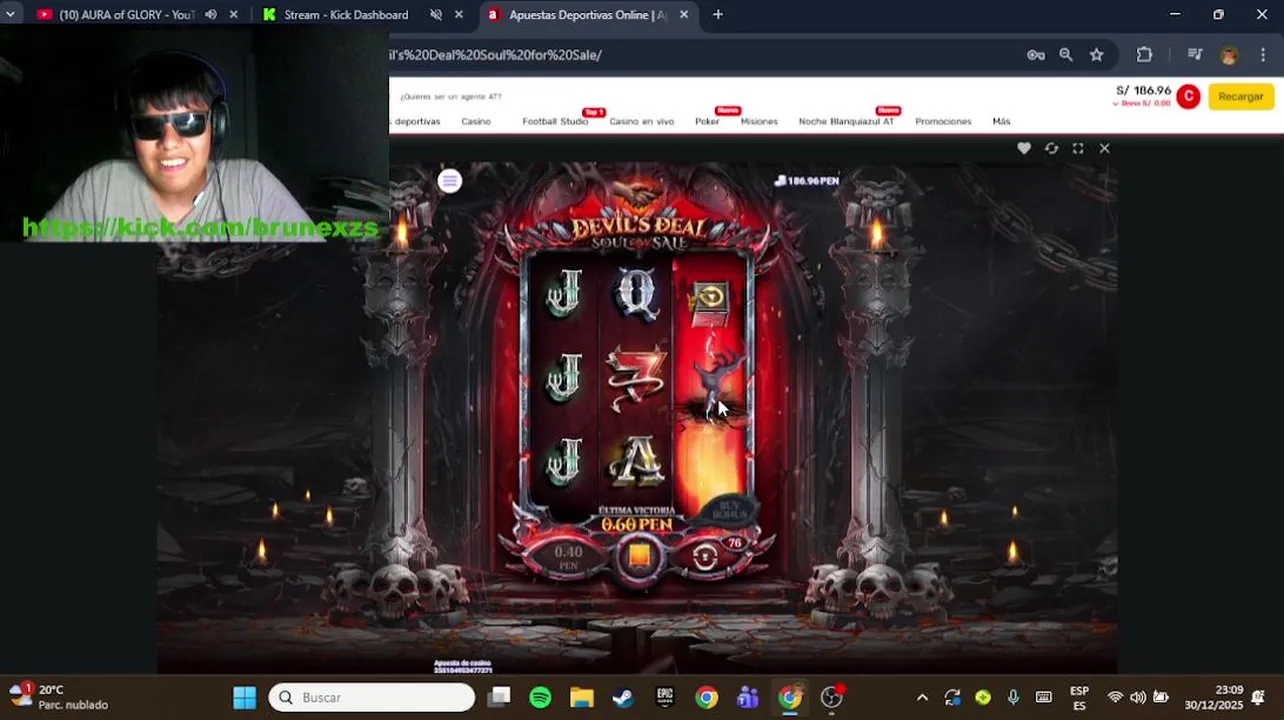Open the Casino menu item
Image resolution: width=1284 pixels, height=720 pixels.
476,121
